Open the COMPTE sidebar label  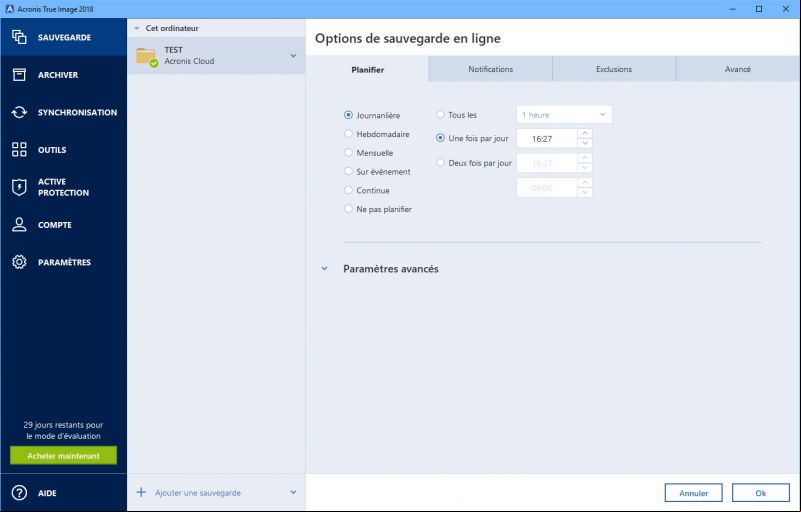(x=55, y=225)
